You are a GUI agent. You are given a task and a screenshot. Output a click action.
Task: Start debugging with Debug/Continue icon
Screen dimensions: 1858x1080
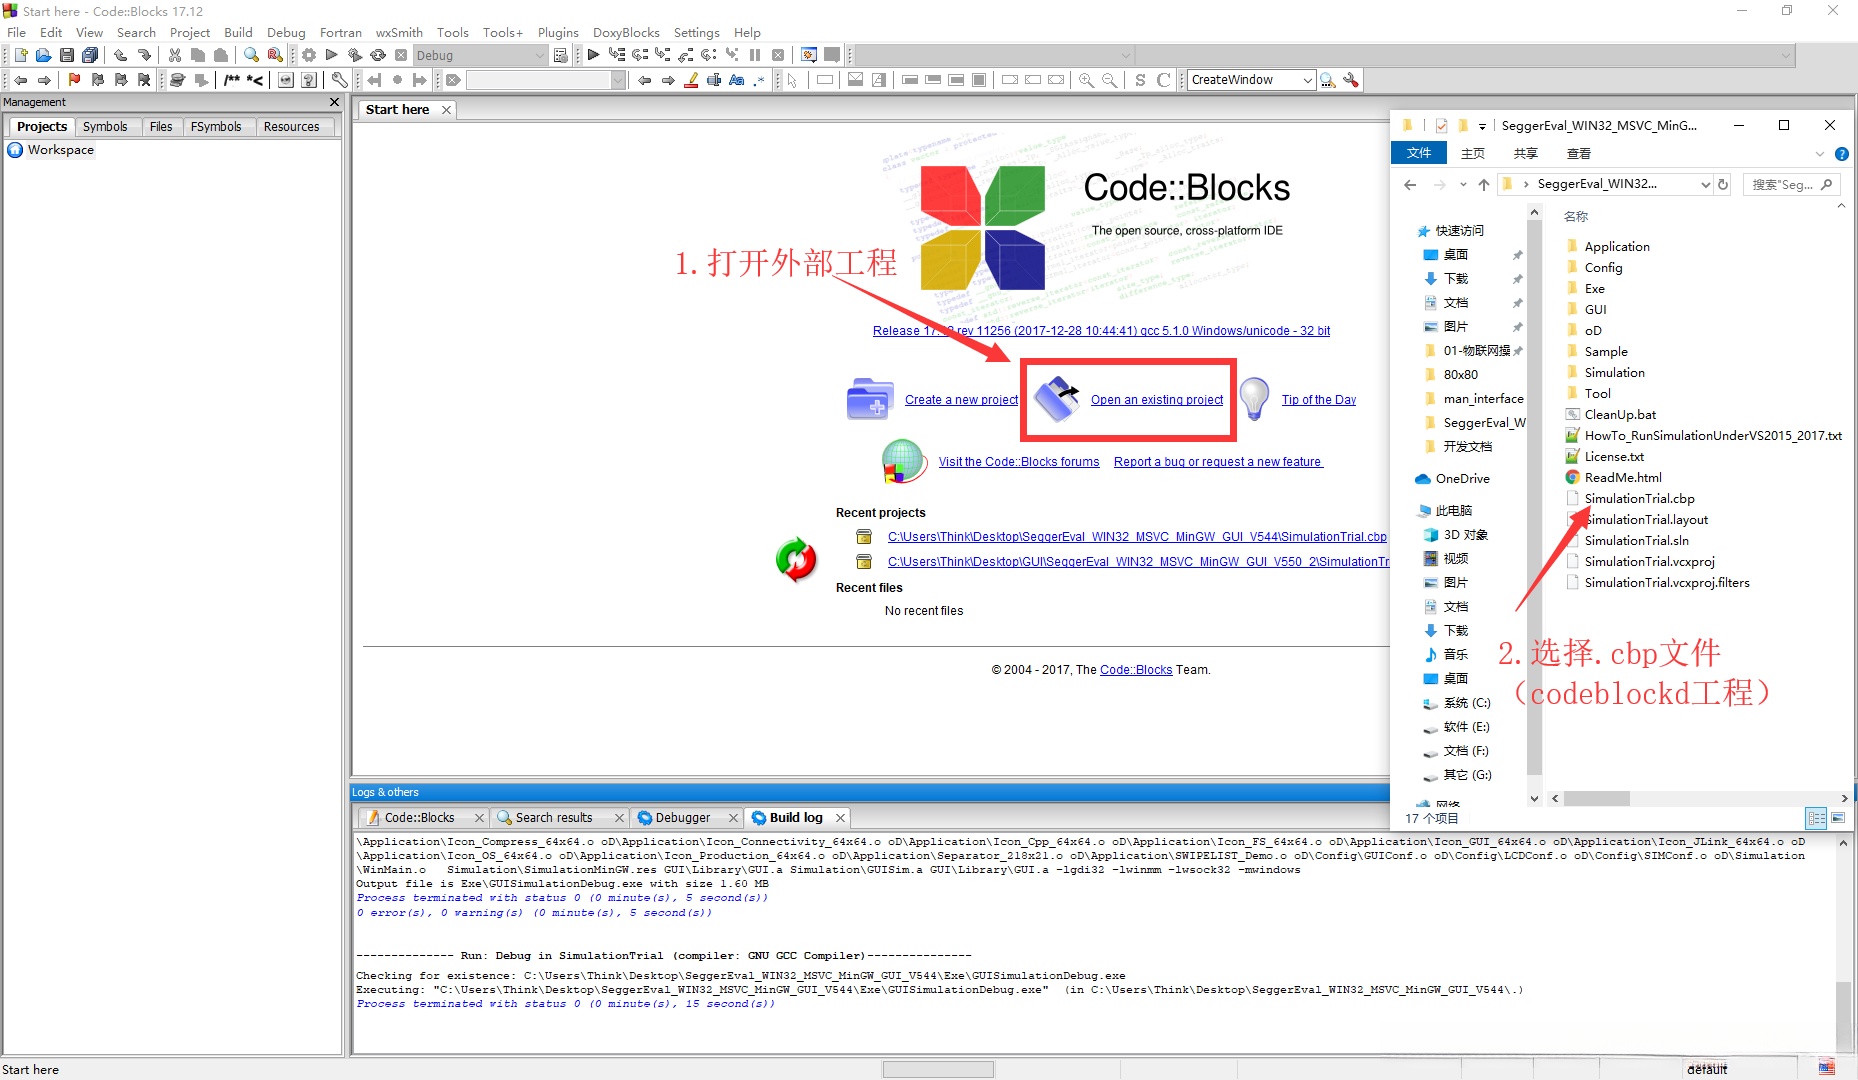click(593, 55)
